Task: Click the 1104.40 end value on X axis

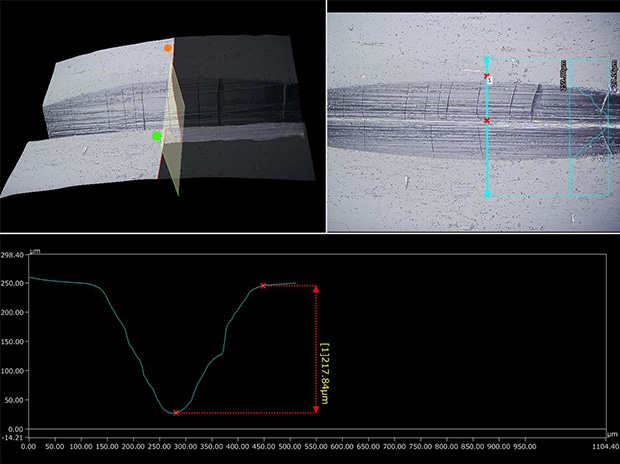Action: [x=603, y=446]
